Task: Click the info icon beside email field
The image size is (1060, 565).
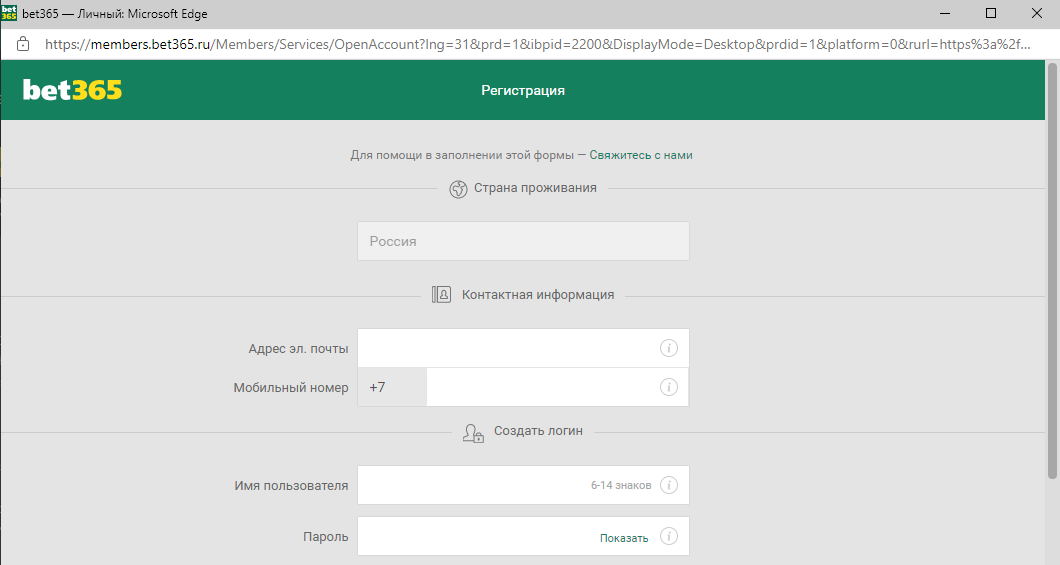Action: (669, 348)
